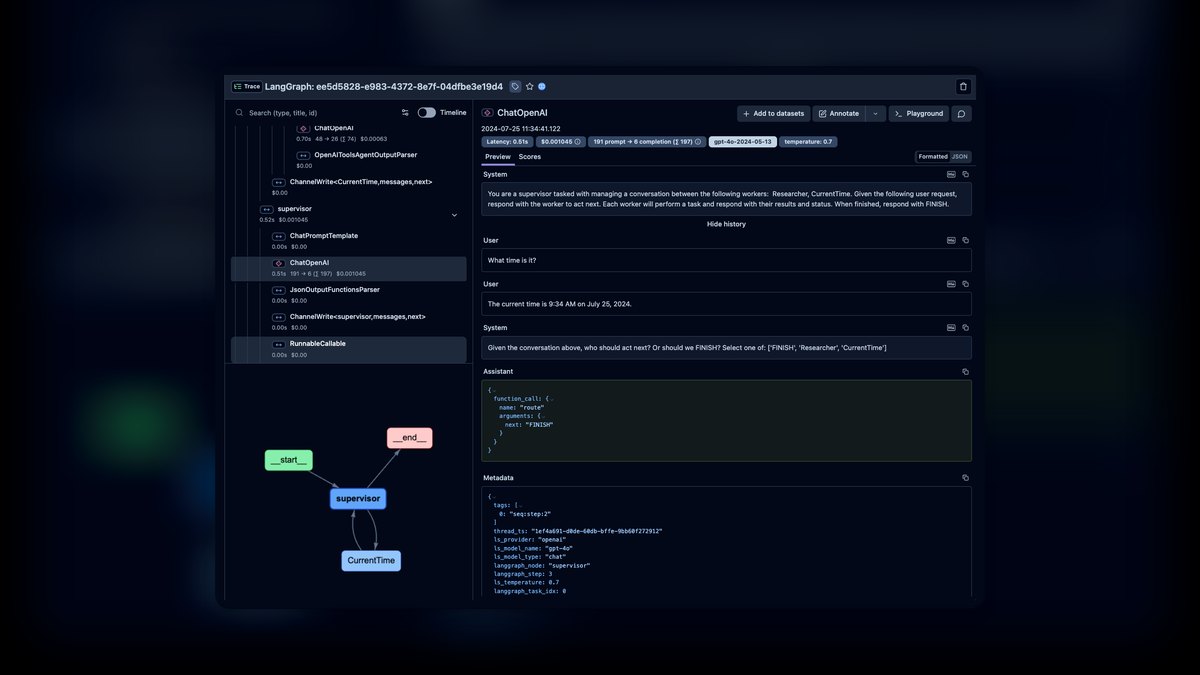1200x675 pixels.
Task: Select the highlighted ChatOpenAI run row
Action: pos(348,268)
